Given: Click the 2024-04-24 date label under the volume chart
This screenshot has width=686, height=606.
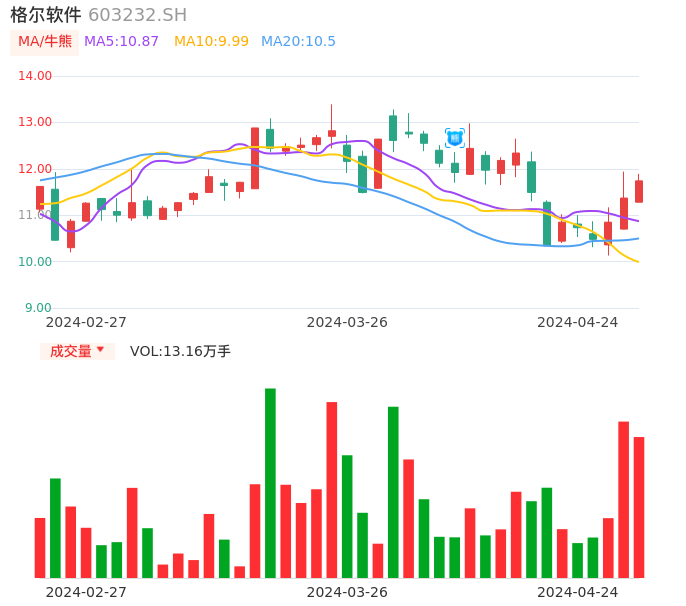Looking at the screenshot, I should [x=577, y=592].
